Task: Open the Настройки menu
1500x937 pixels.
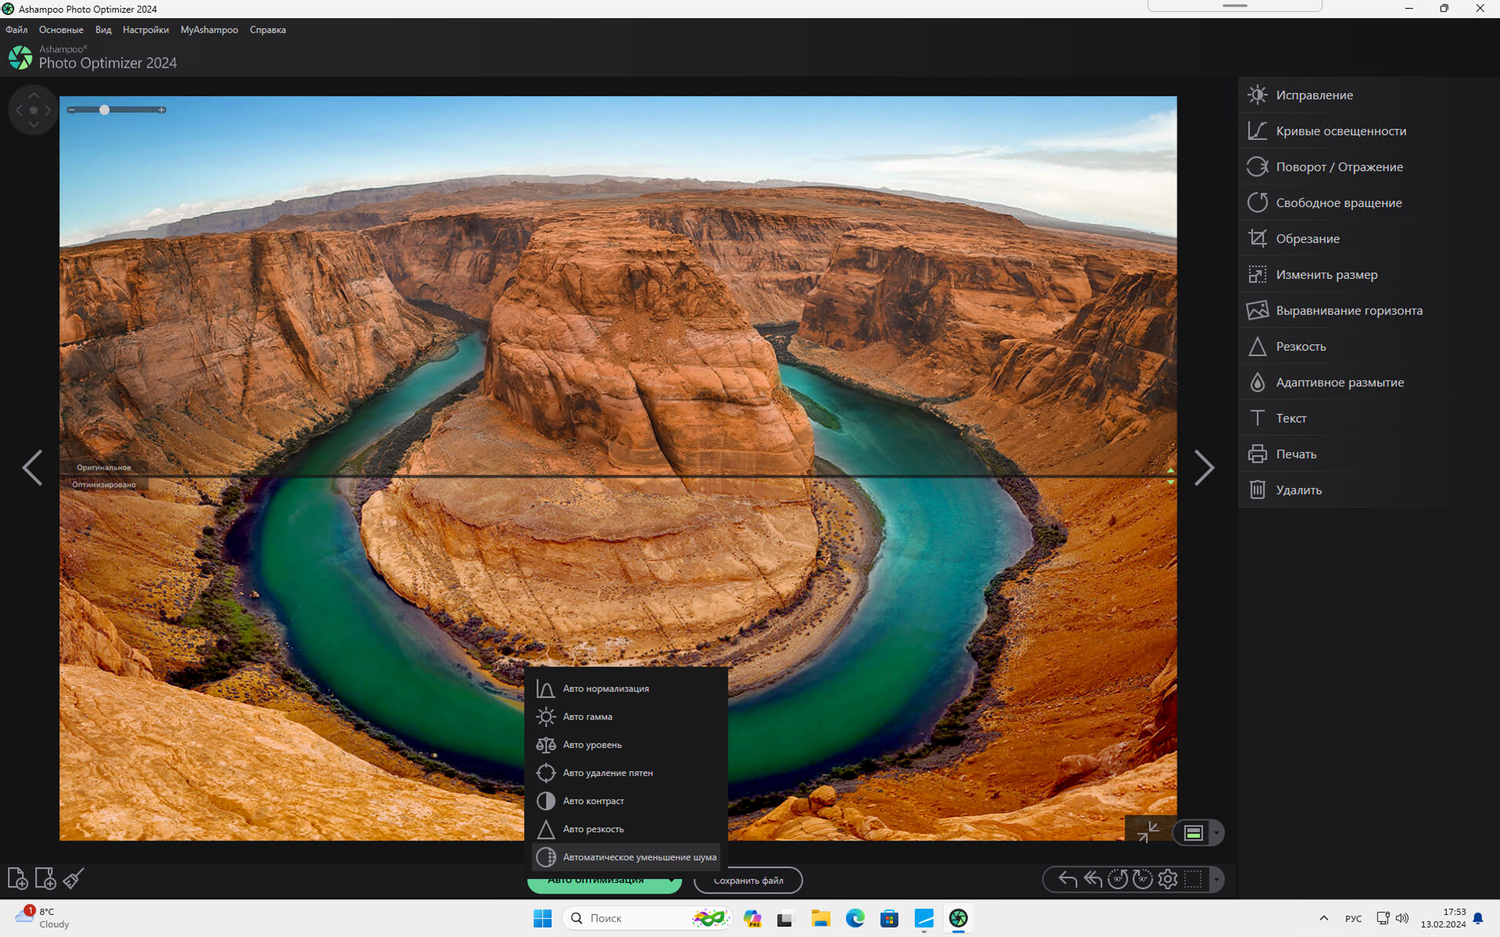Action: (x=145, y=30)
